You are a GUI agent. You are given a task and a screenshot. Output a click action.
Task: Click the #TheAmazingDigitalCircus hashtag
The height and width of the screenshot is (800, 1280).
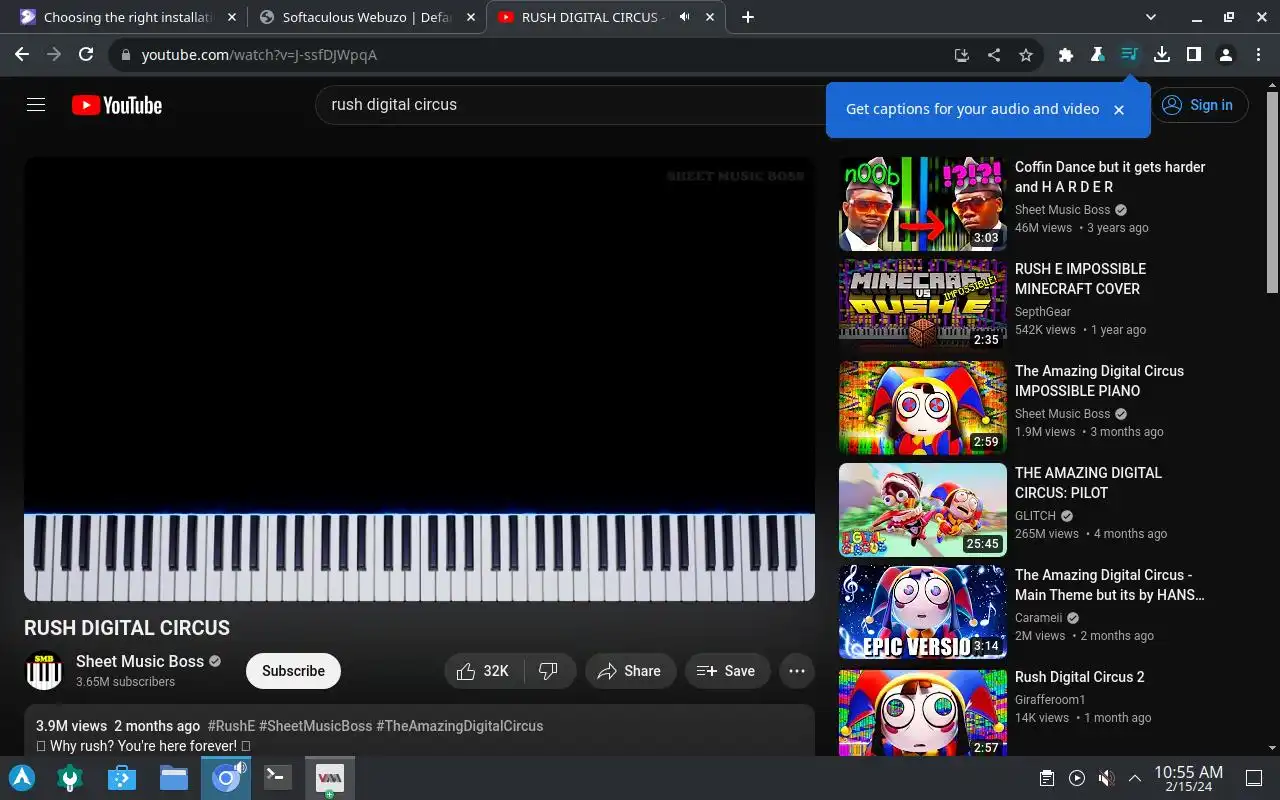pos(460,726)
